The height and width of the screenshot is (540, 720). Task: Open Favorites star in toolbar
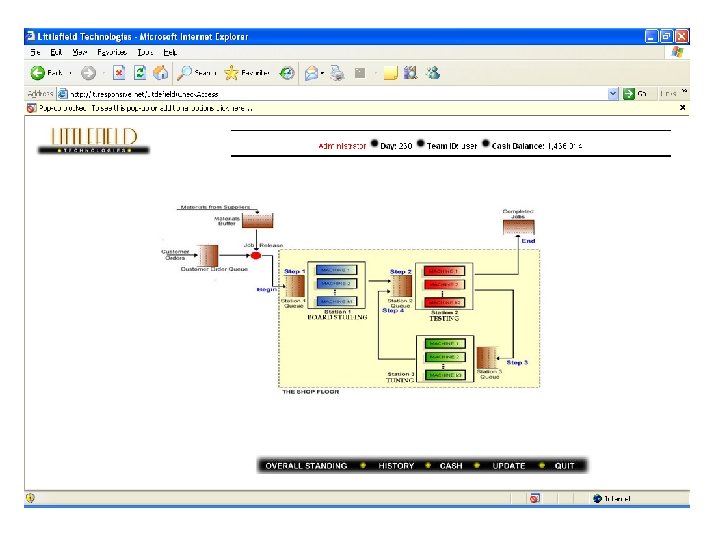coord(231,73)
